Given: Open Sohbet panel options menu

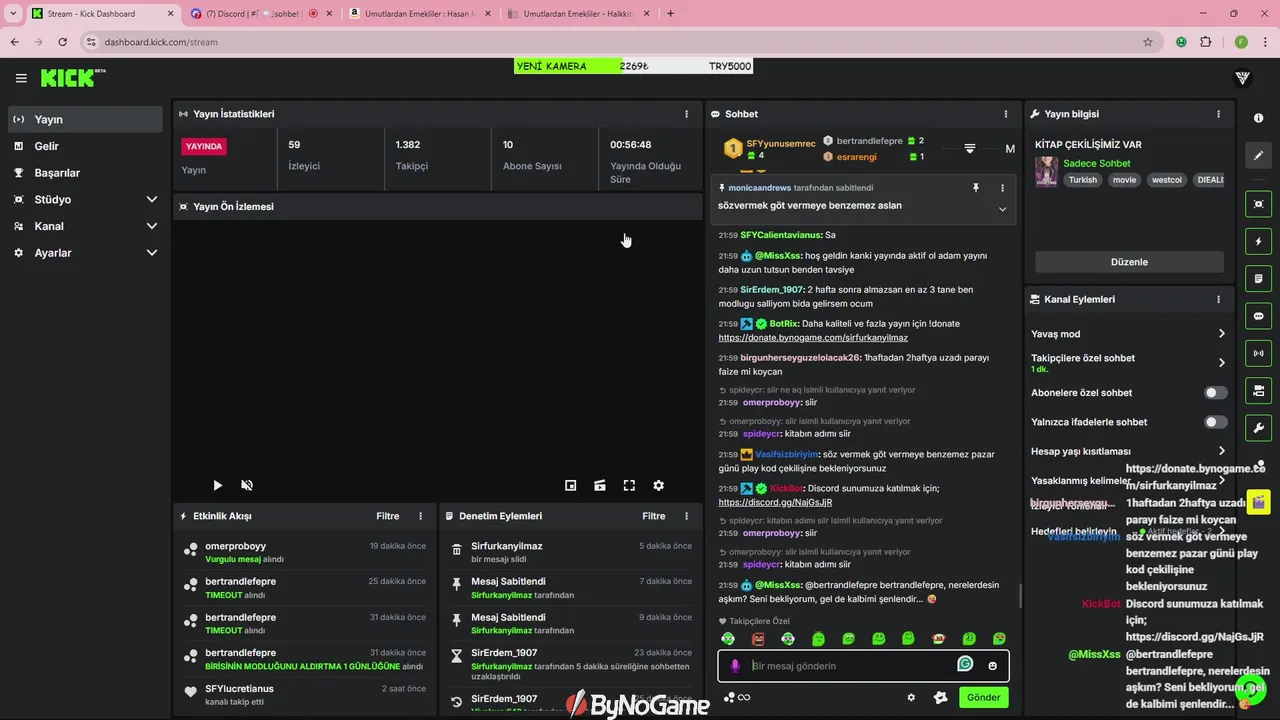Looking at the screenshot, I should pos(1006,114).
